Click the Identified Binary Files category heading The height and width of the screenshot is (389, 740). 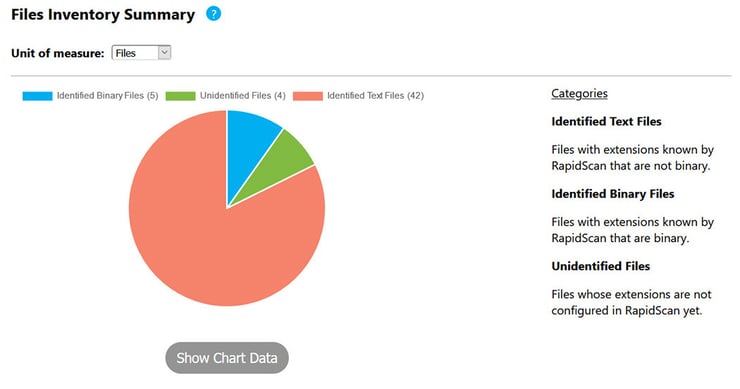tap(613, 194)
